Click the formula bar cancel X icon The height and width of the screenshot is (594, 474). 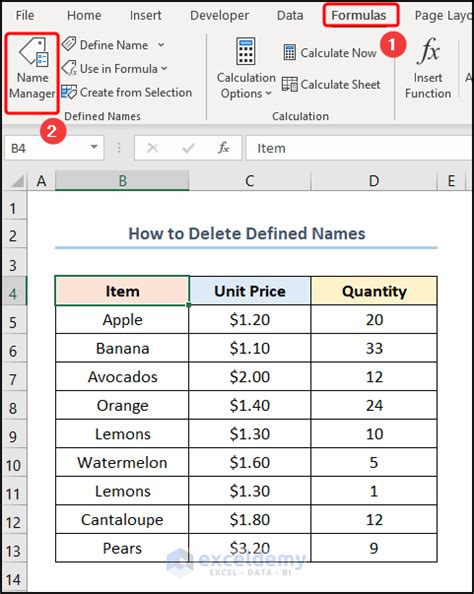(x=152, y=148)
